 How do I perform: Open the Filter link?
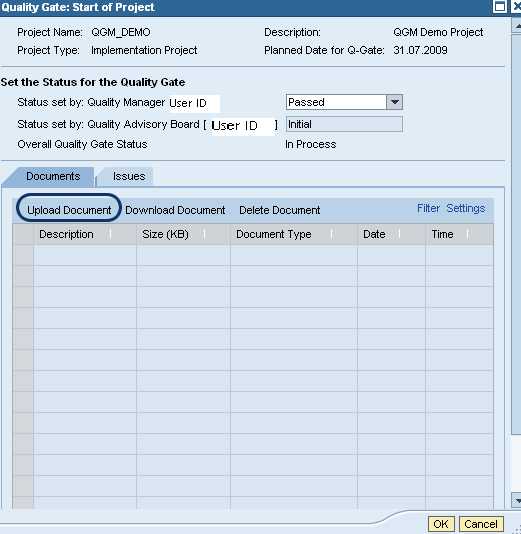(428, 208)
